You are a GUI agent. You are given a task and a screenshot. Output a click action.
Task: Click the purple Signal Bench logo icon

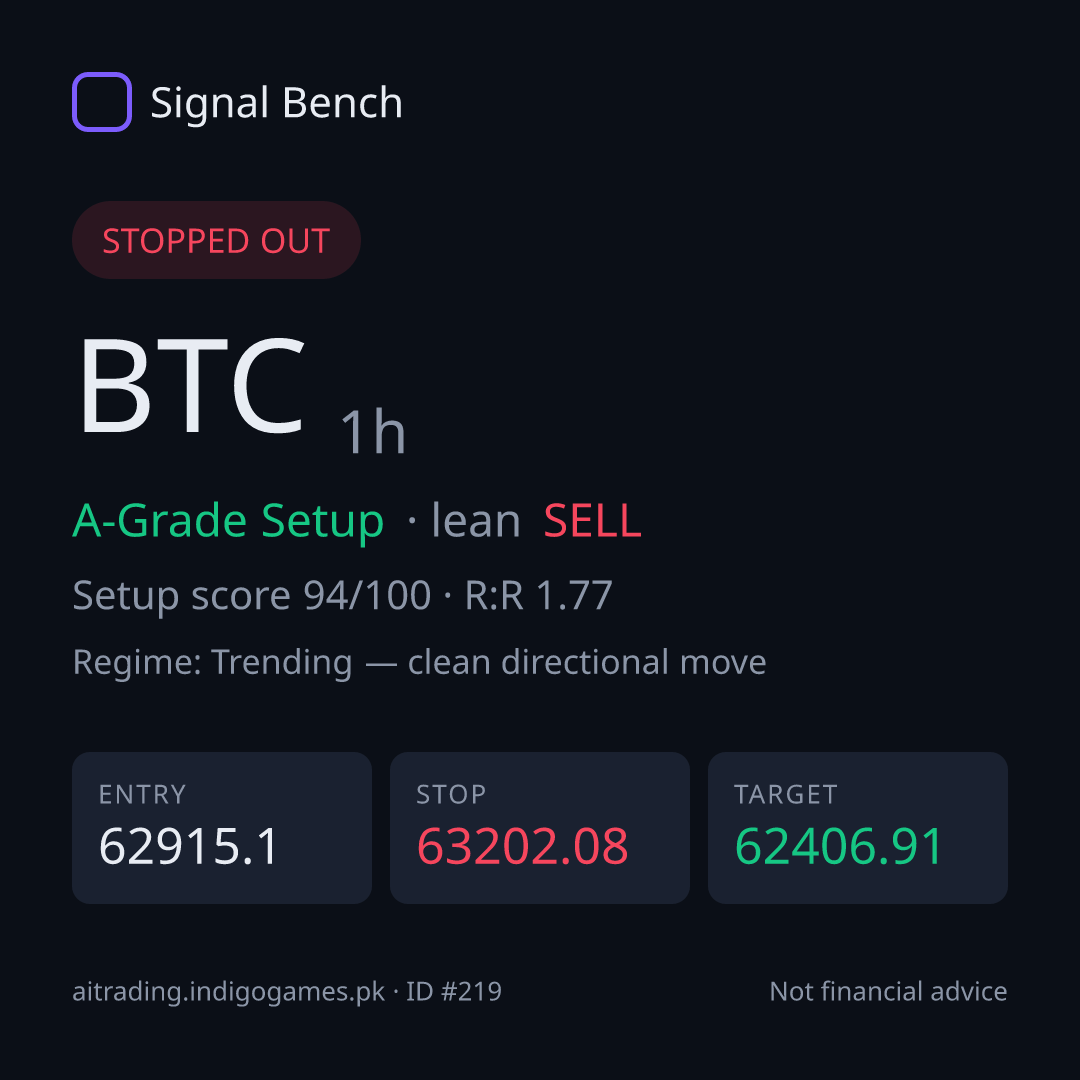pyautogui.click(x=102, y=102)
